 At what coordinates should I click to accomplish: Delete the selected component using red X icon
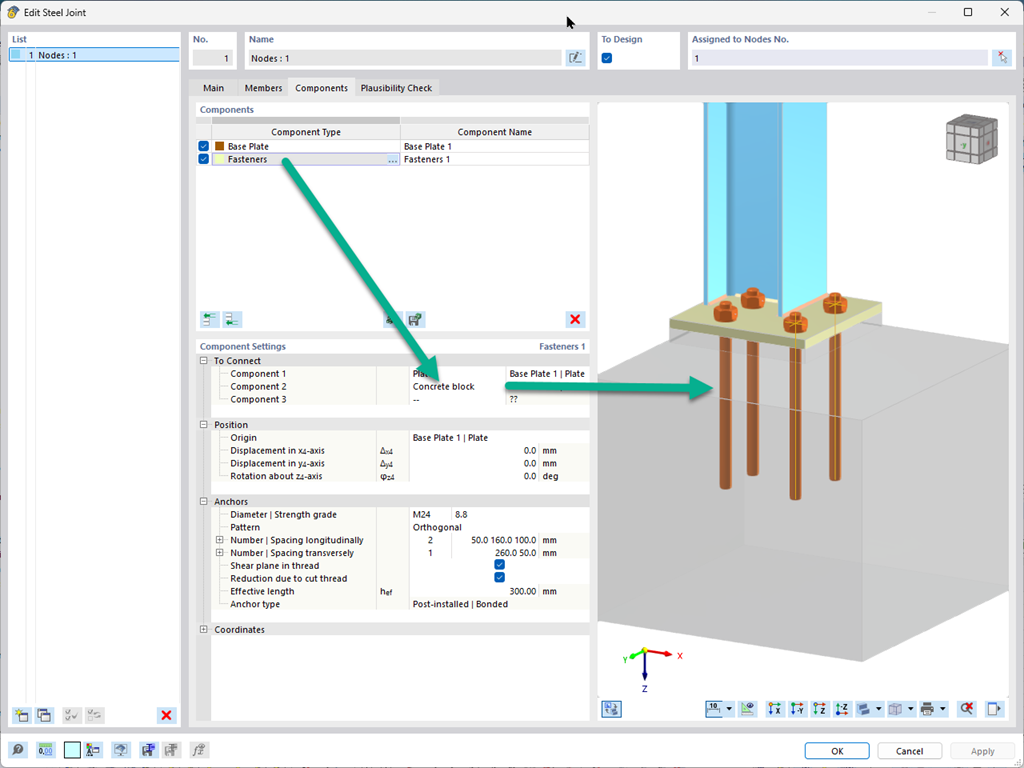click(574, 319)
